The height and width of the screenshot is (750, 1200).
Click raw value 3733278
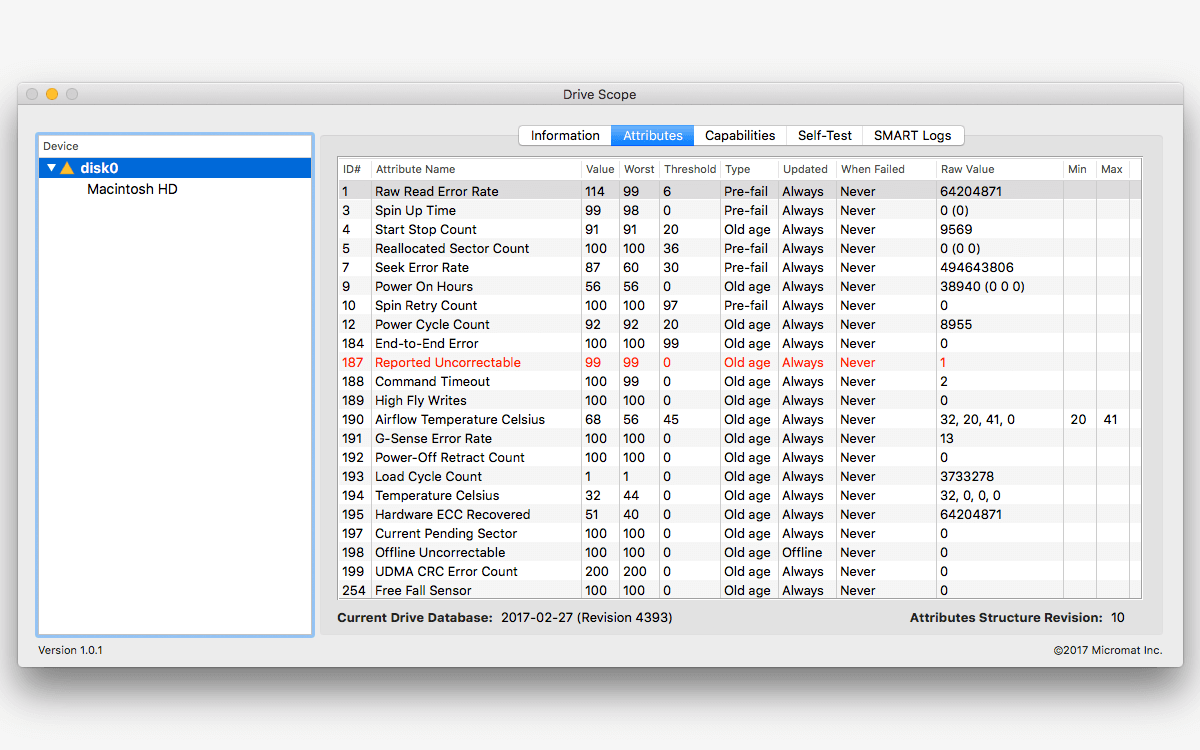(x=968, y=476)
